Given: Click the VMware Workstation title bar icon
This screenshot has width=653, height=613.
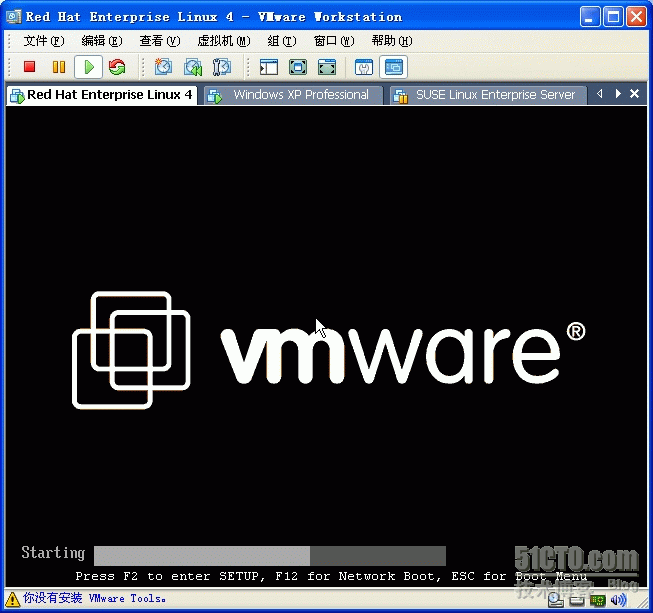Looking at the screenshot, I should point(13,17).
